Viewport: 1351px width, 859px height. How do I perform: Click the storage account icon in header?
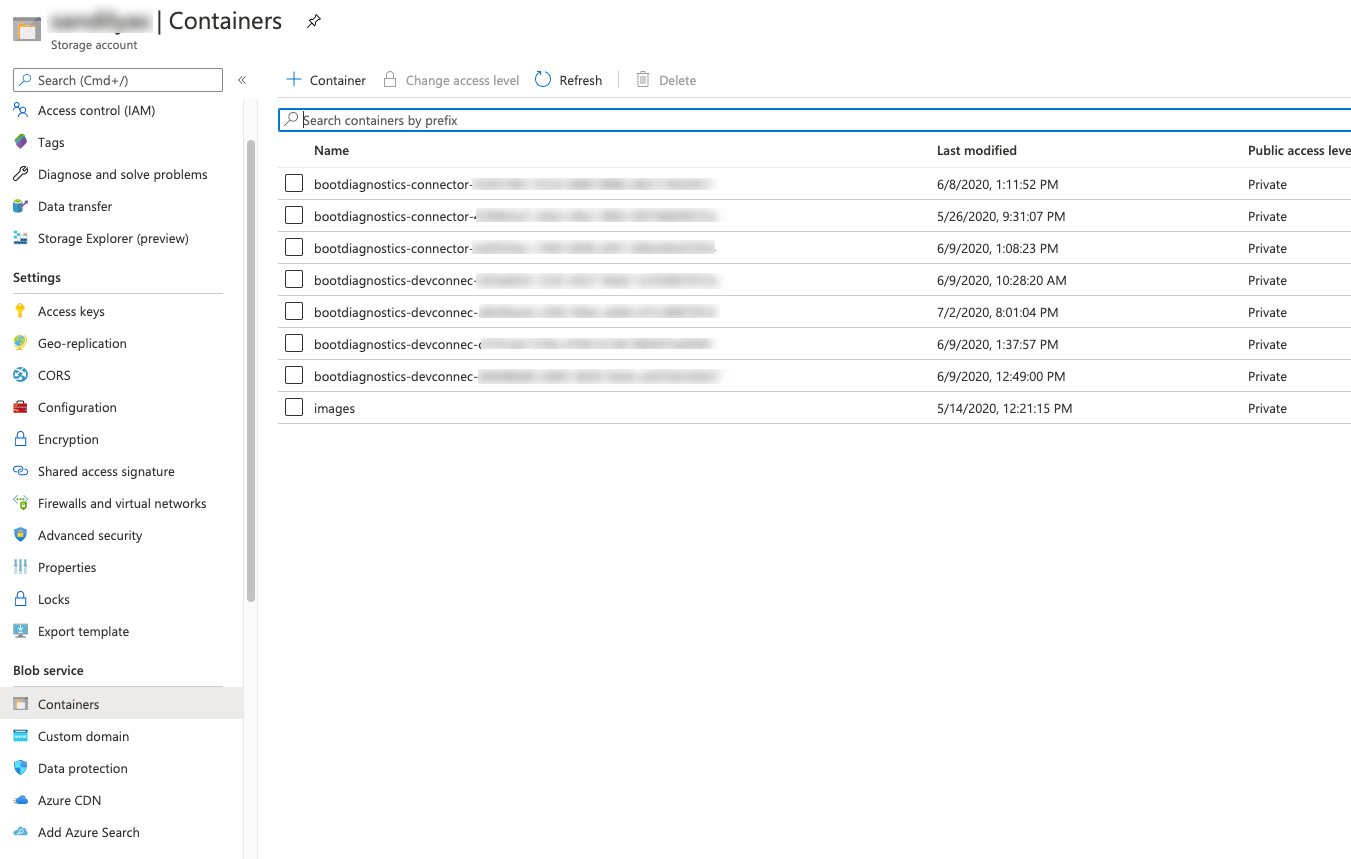26,28
